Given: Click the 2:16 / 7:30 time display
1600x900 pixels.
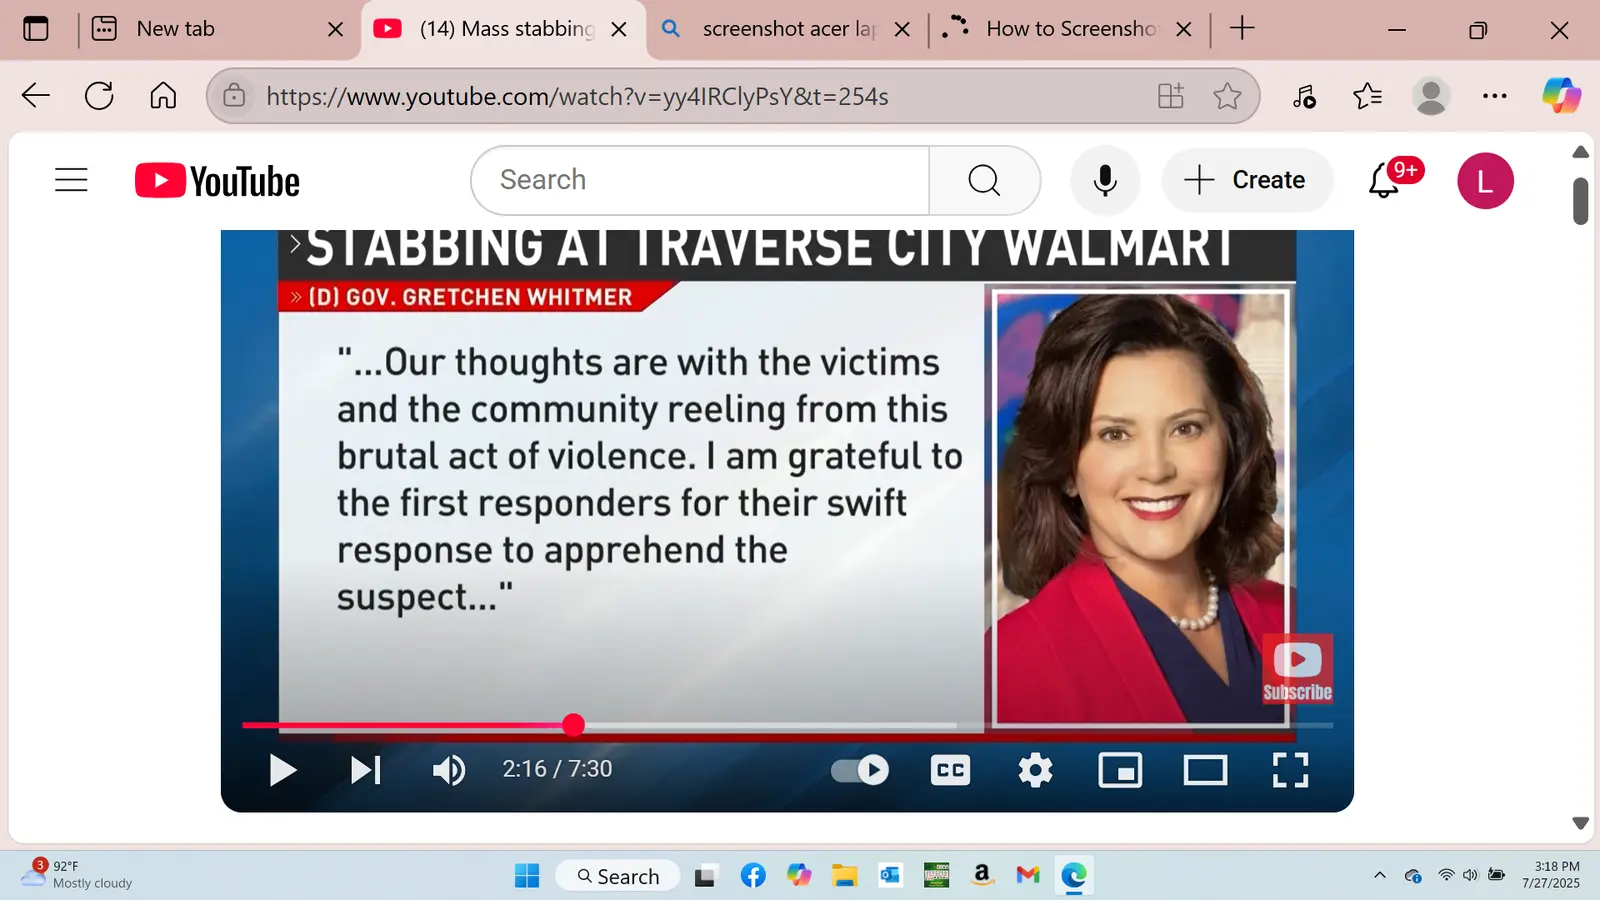Looking at the screenshot, I should click(x=557, y=769).
